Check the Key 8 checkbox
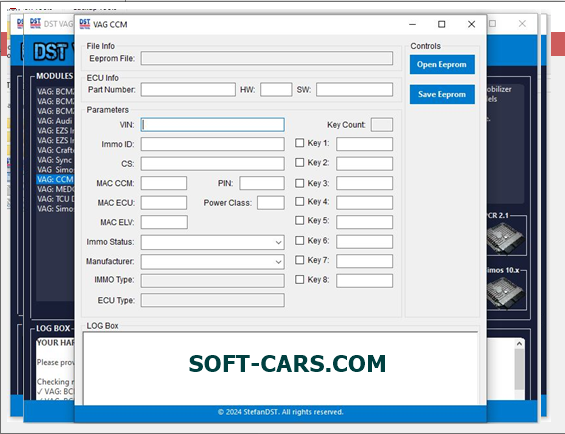This screenshot has height=434, width=565. click(299, 279)
